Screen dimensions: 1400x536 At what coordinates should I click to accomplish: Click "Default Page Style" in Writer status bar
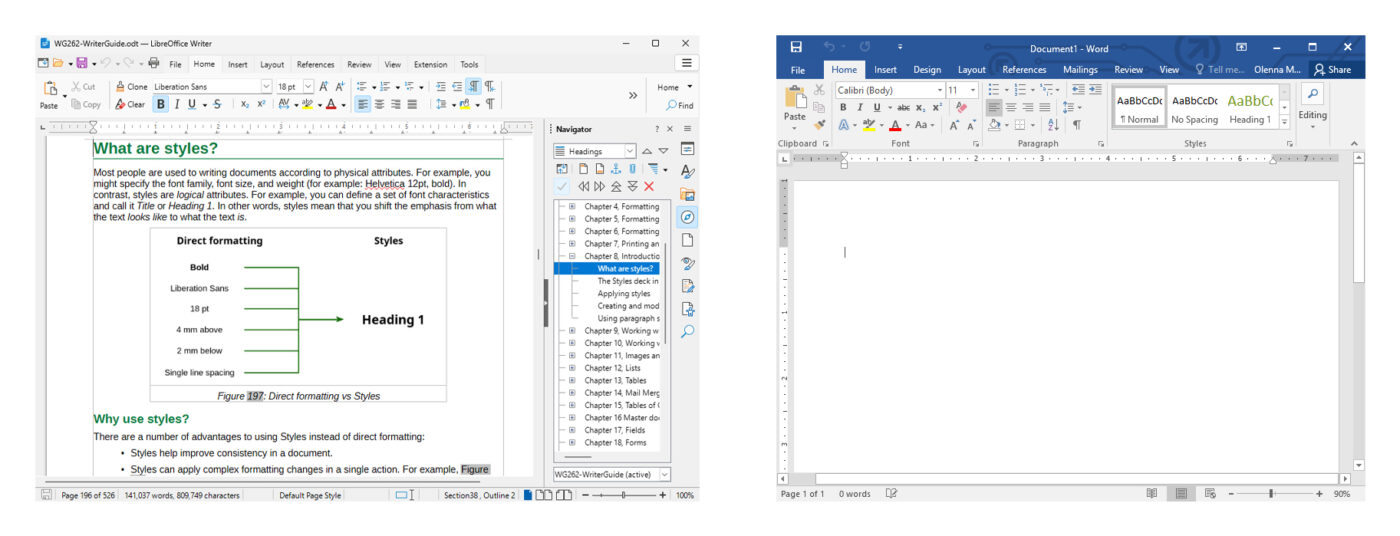point(310,495)
